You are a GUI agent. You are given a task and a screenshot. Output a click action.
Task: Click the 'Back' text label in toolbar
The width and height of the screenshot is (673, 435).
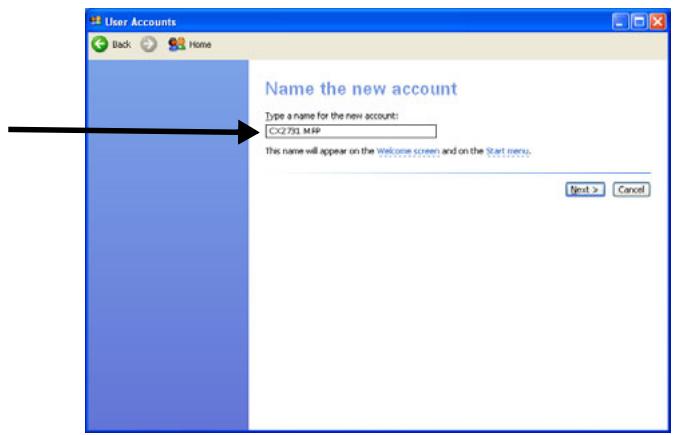[121, 47]
